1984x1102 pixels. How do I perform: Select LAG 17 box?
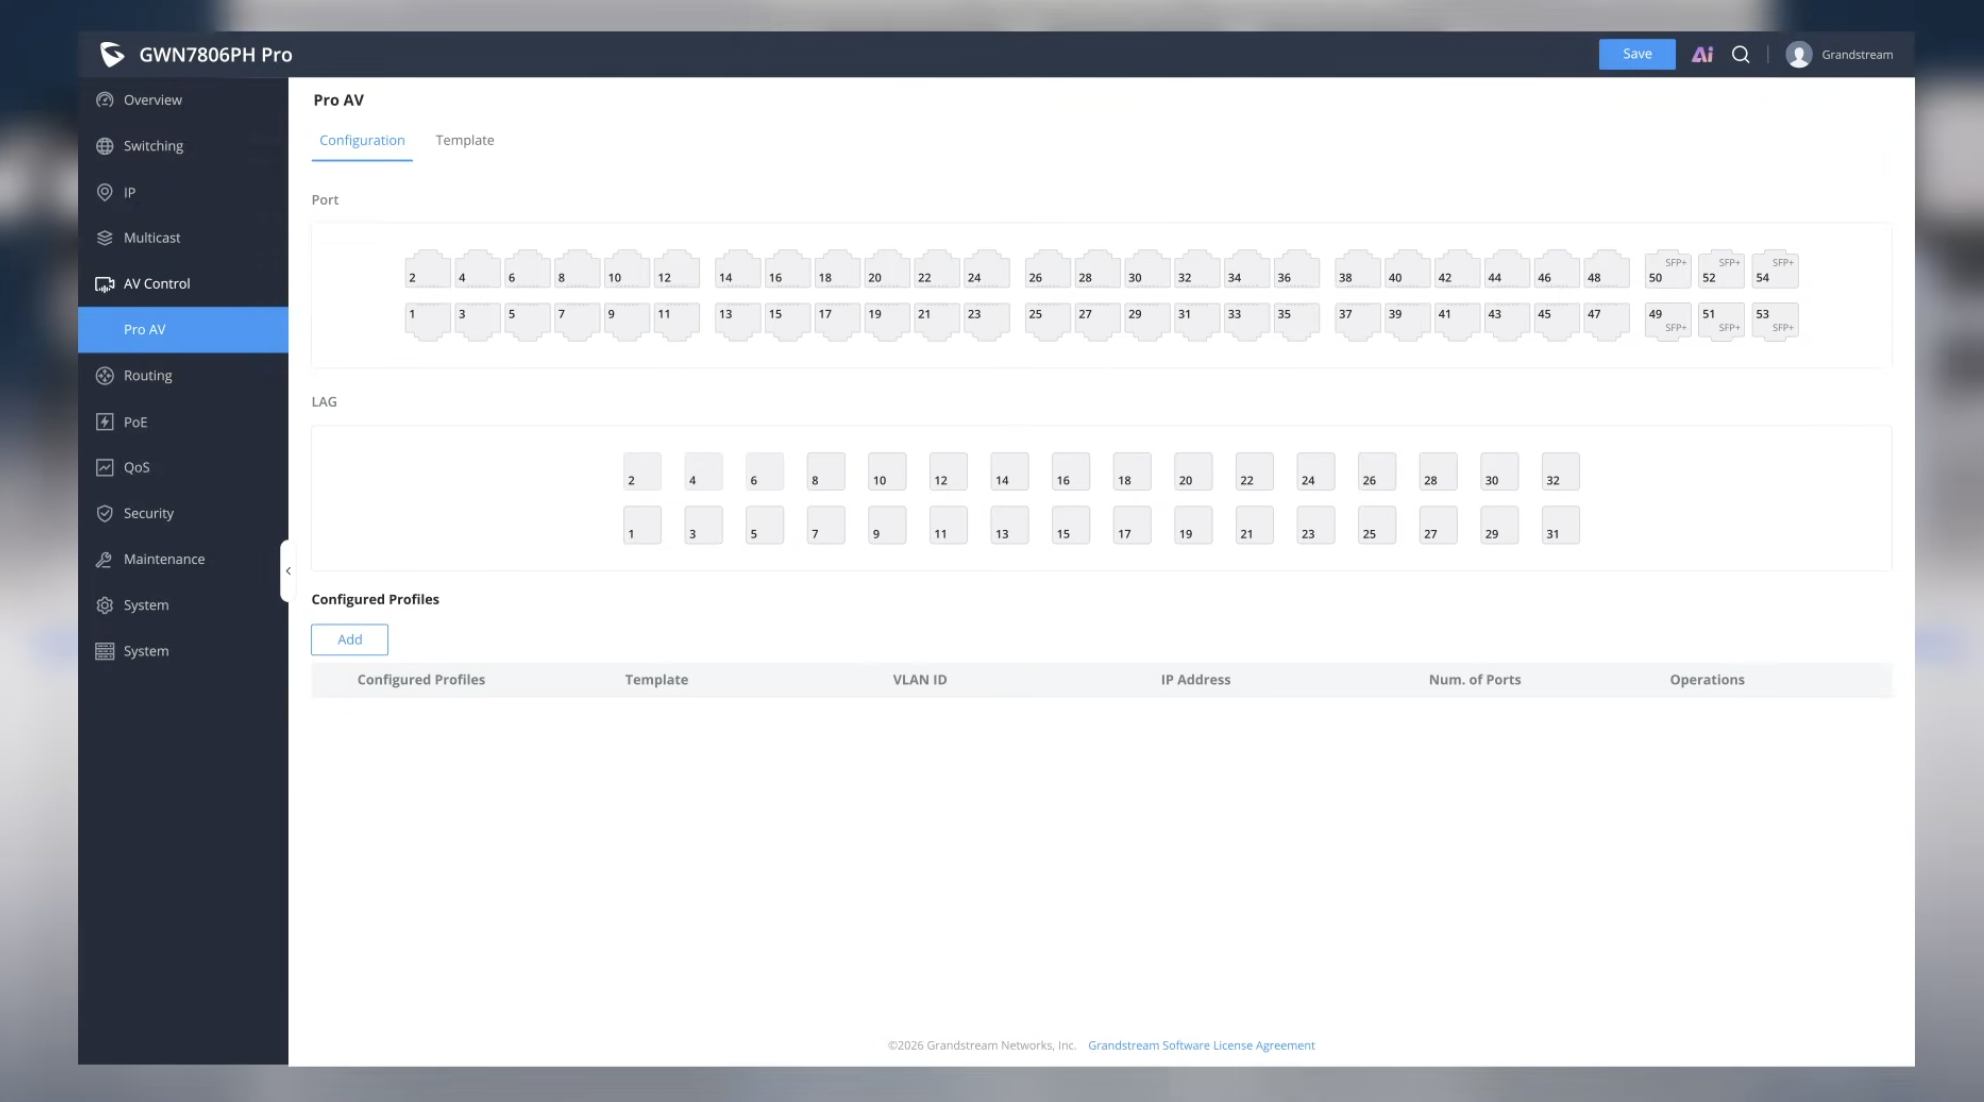(1132, 525)
